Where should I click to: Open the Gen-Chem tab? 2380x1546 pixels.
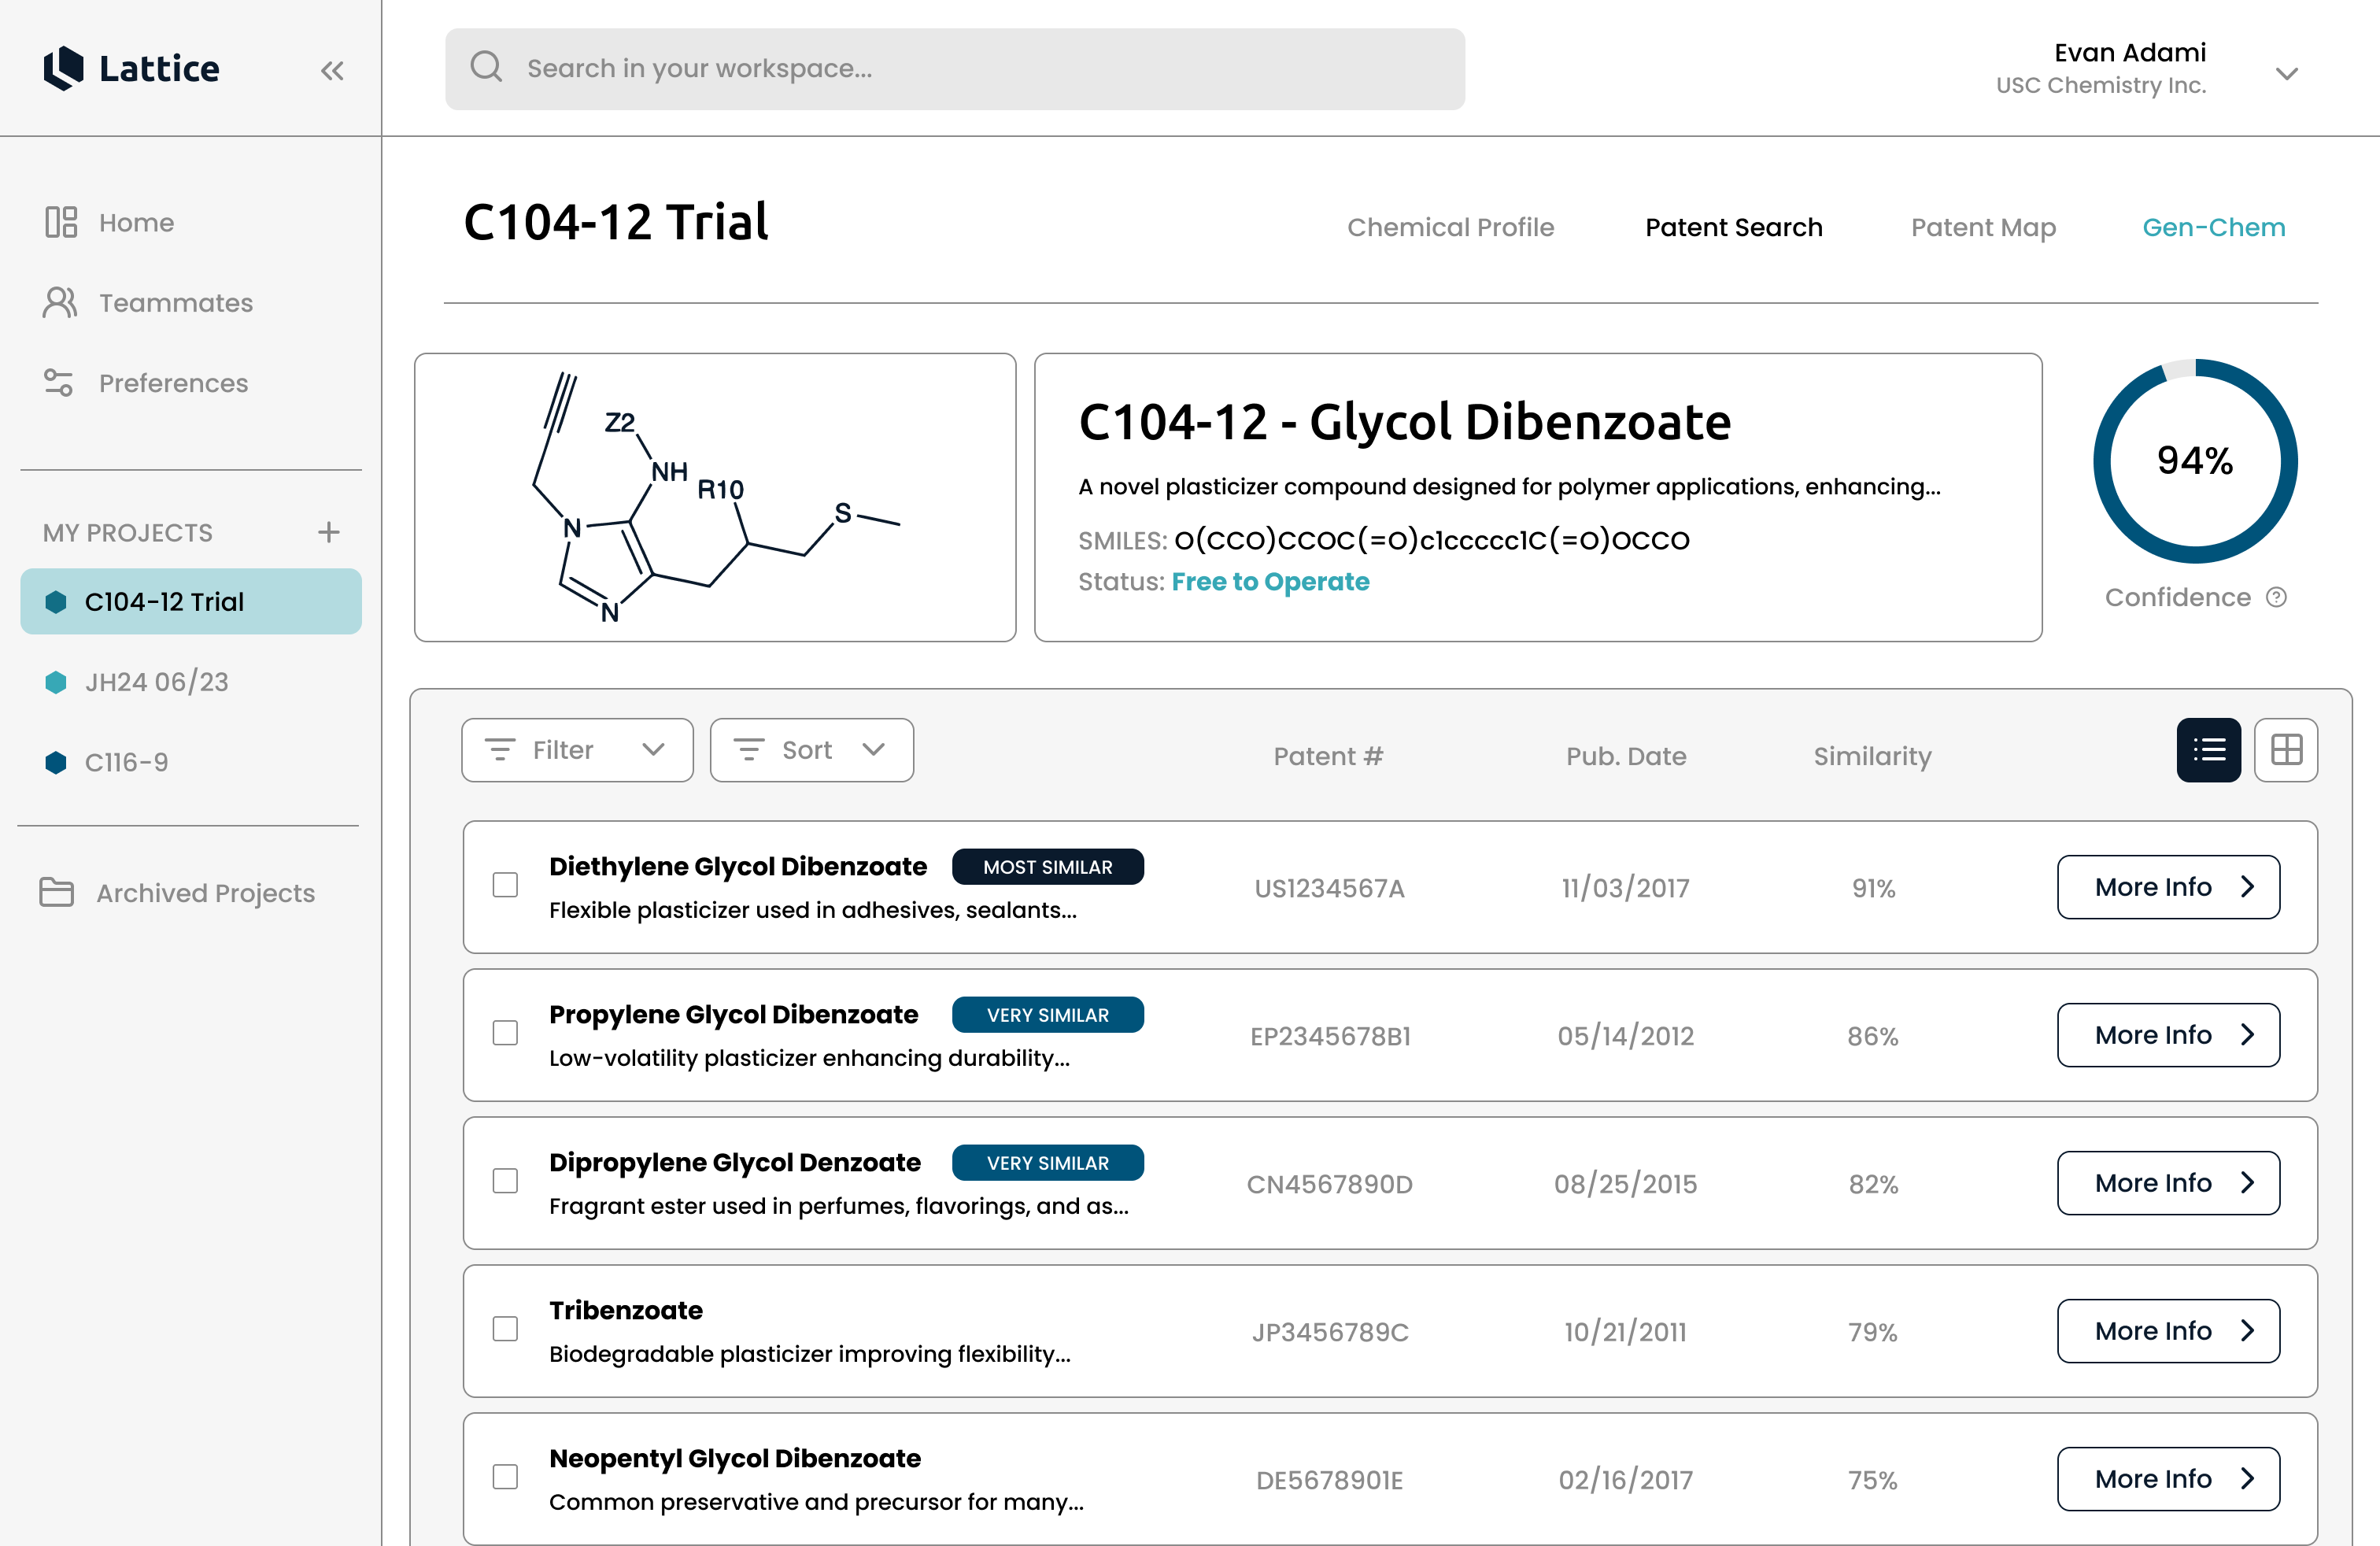2213,227
